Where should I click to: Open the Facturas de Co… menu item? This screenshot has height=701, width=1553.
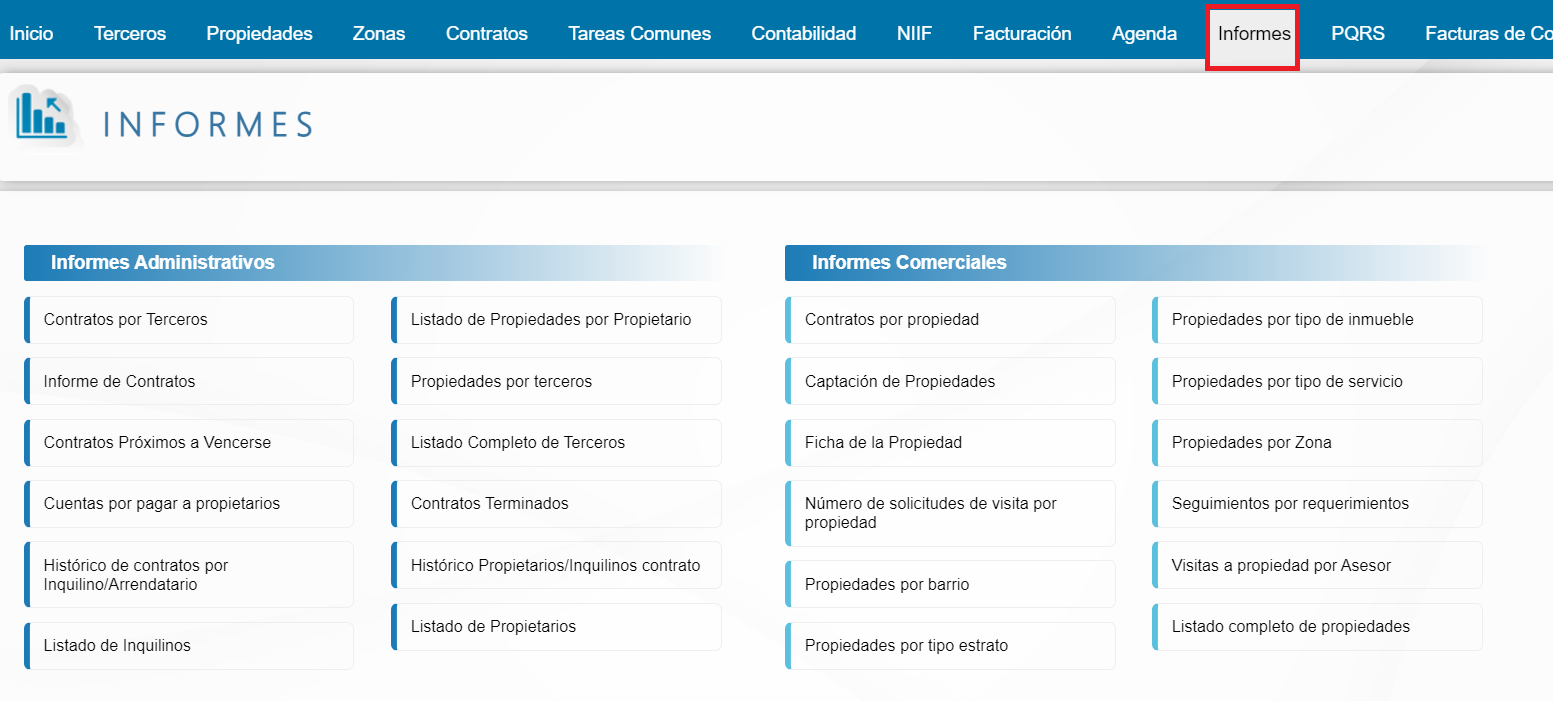[1489, 34]
